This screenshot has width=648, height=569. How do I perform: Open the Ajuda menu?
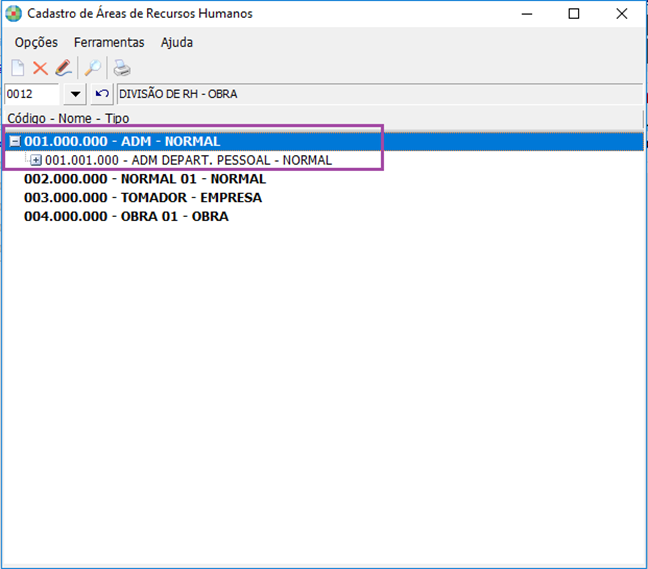[177, 42]
